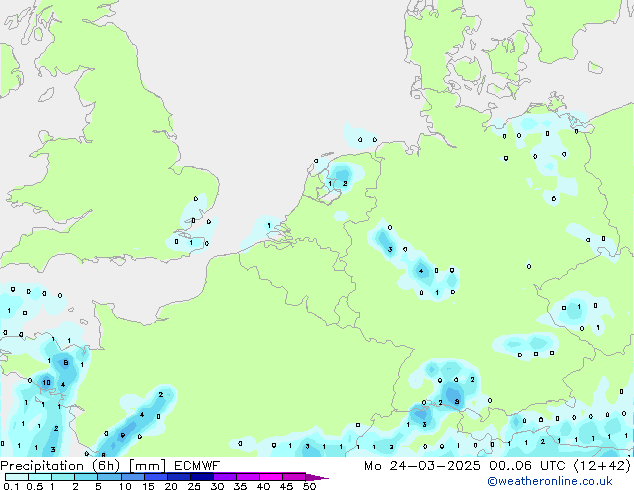Select the 30–35 mm purple legend swatch
Image resolution: width=634 pixels, height=490 pixels.
pyautogui.click(x=224, y=477)
